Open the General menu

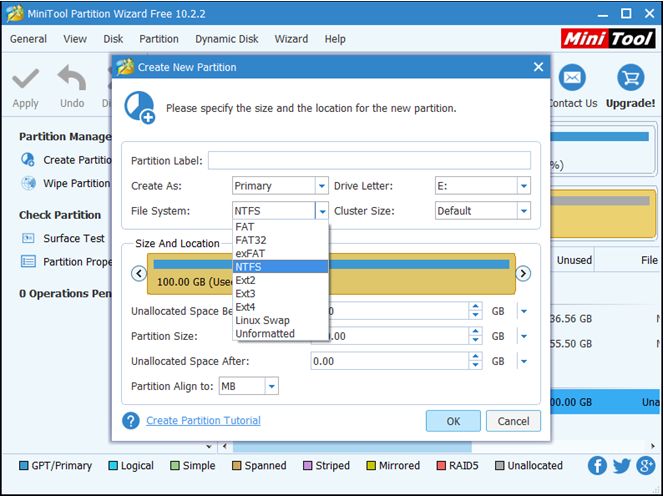coord(28,39)
